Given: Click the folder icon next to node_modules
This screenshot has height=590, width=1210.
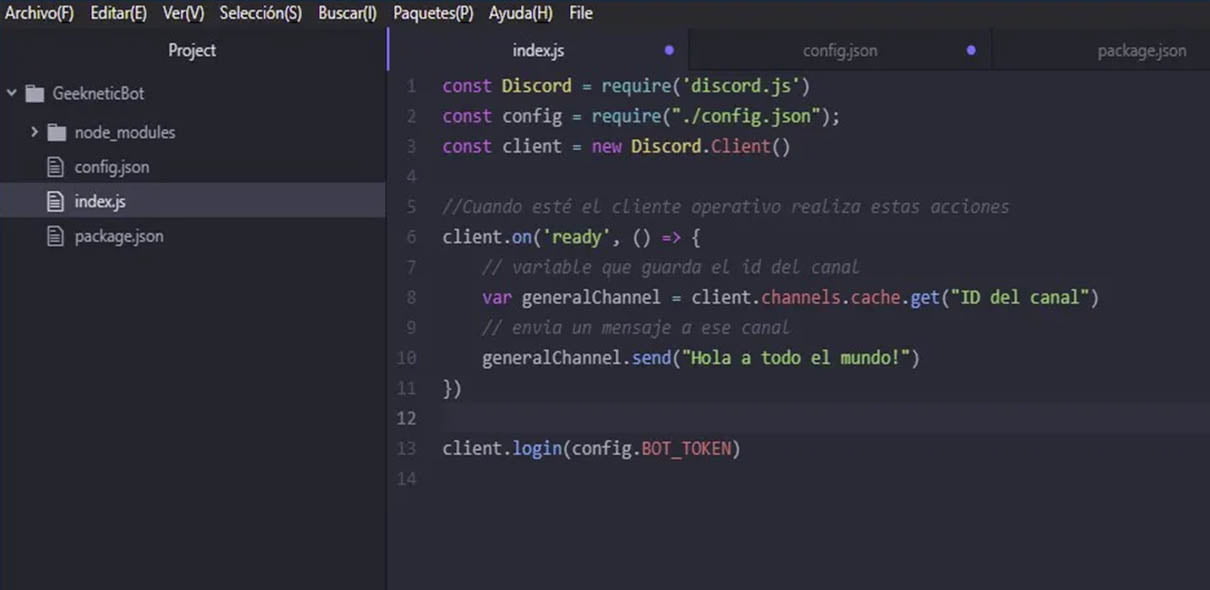Looking at the screenshot, I should (x=58, y=131).
